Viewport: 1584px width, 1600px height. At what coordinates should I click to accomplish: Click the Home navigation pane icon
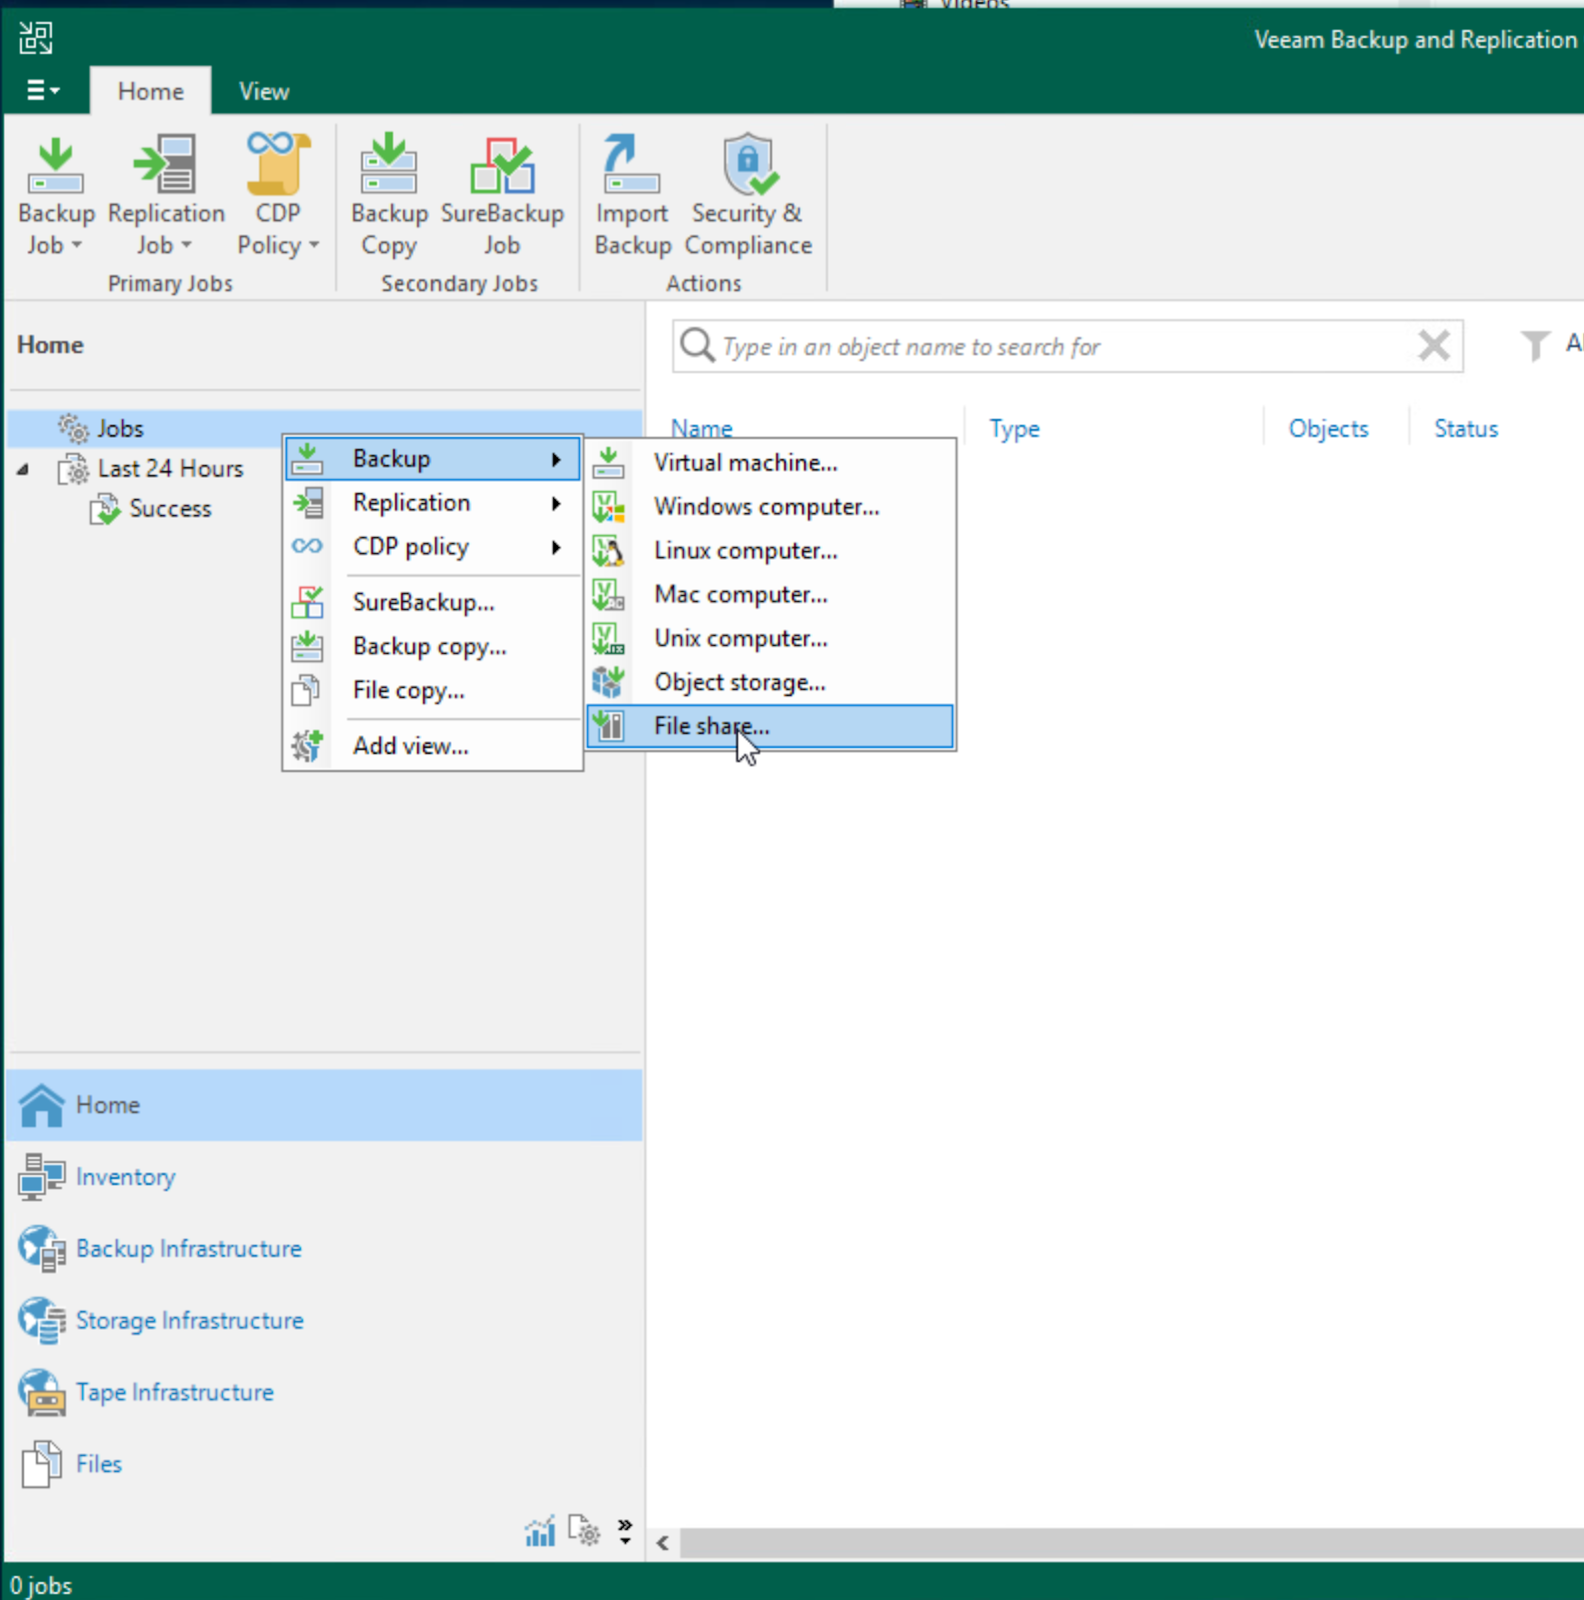pyautogui.click(x=42, y=1105)
